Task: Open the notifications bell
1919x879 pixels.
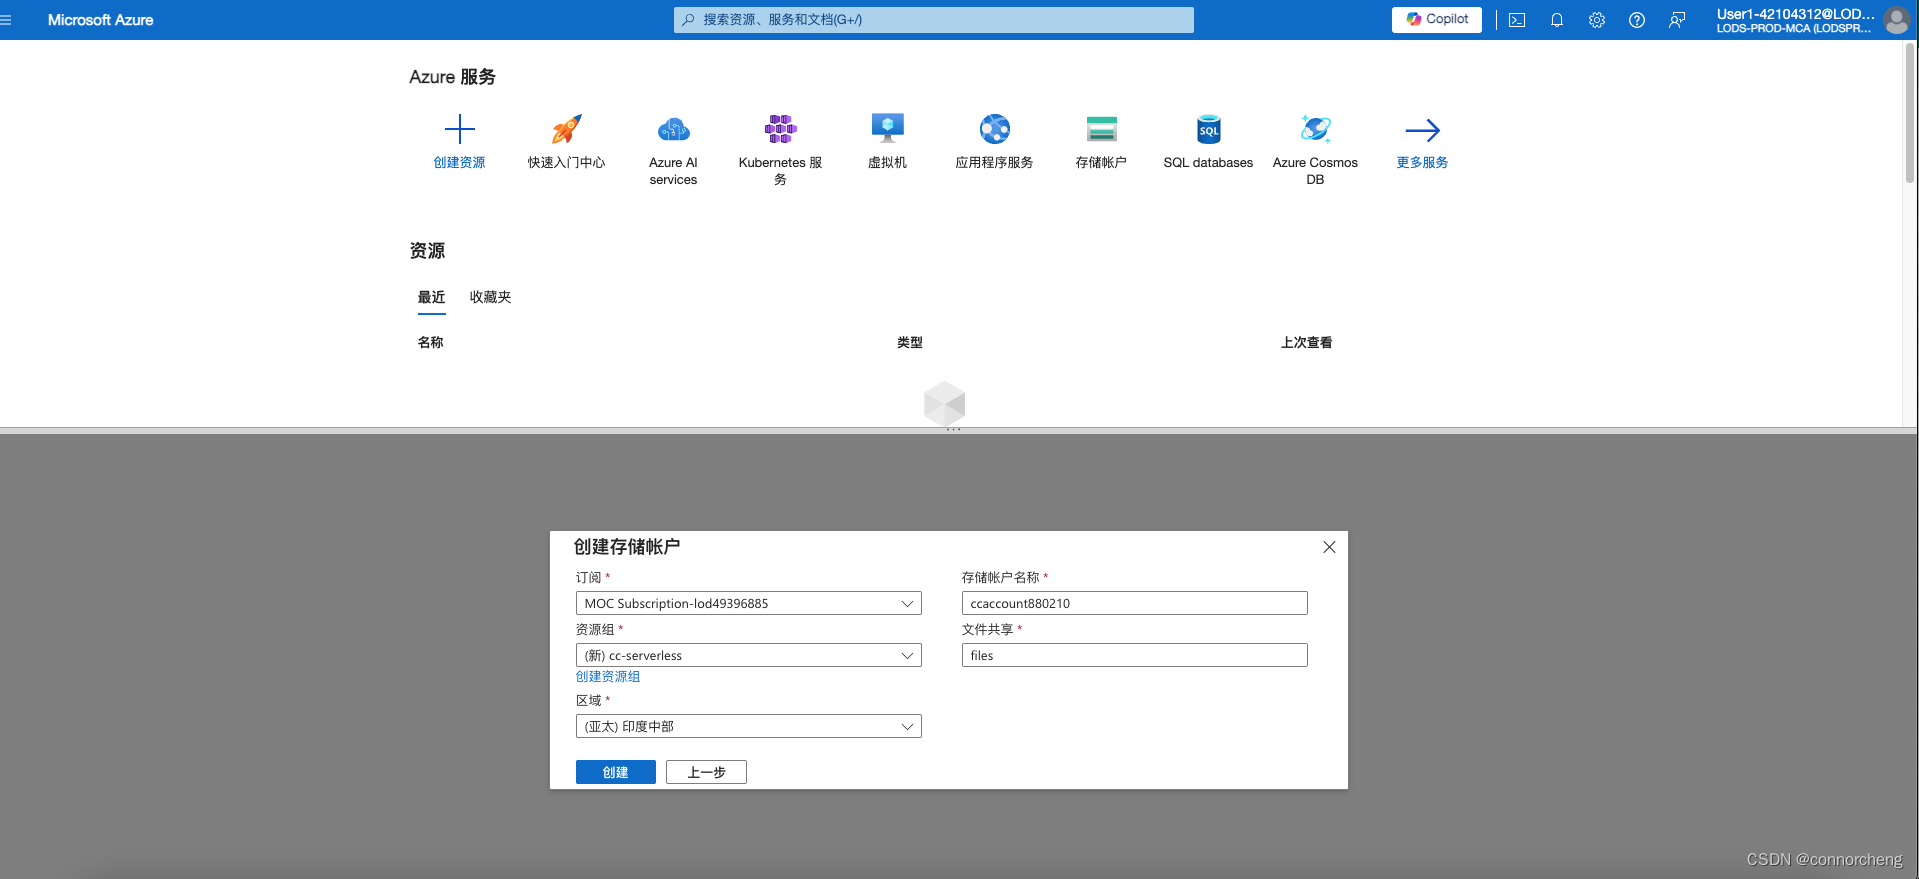Action: tap(1557, 20)
